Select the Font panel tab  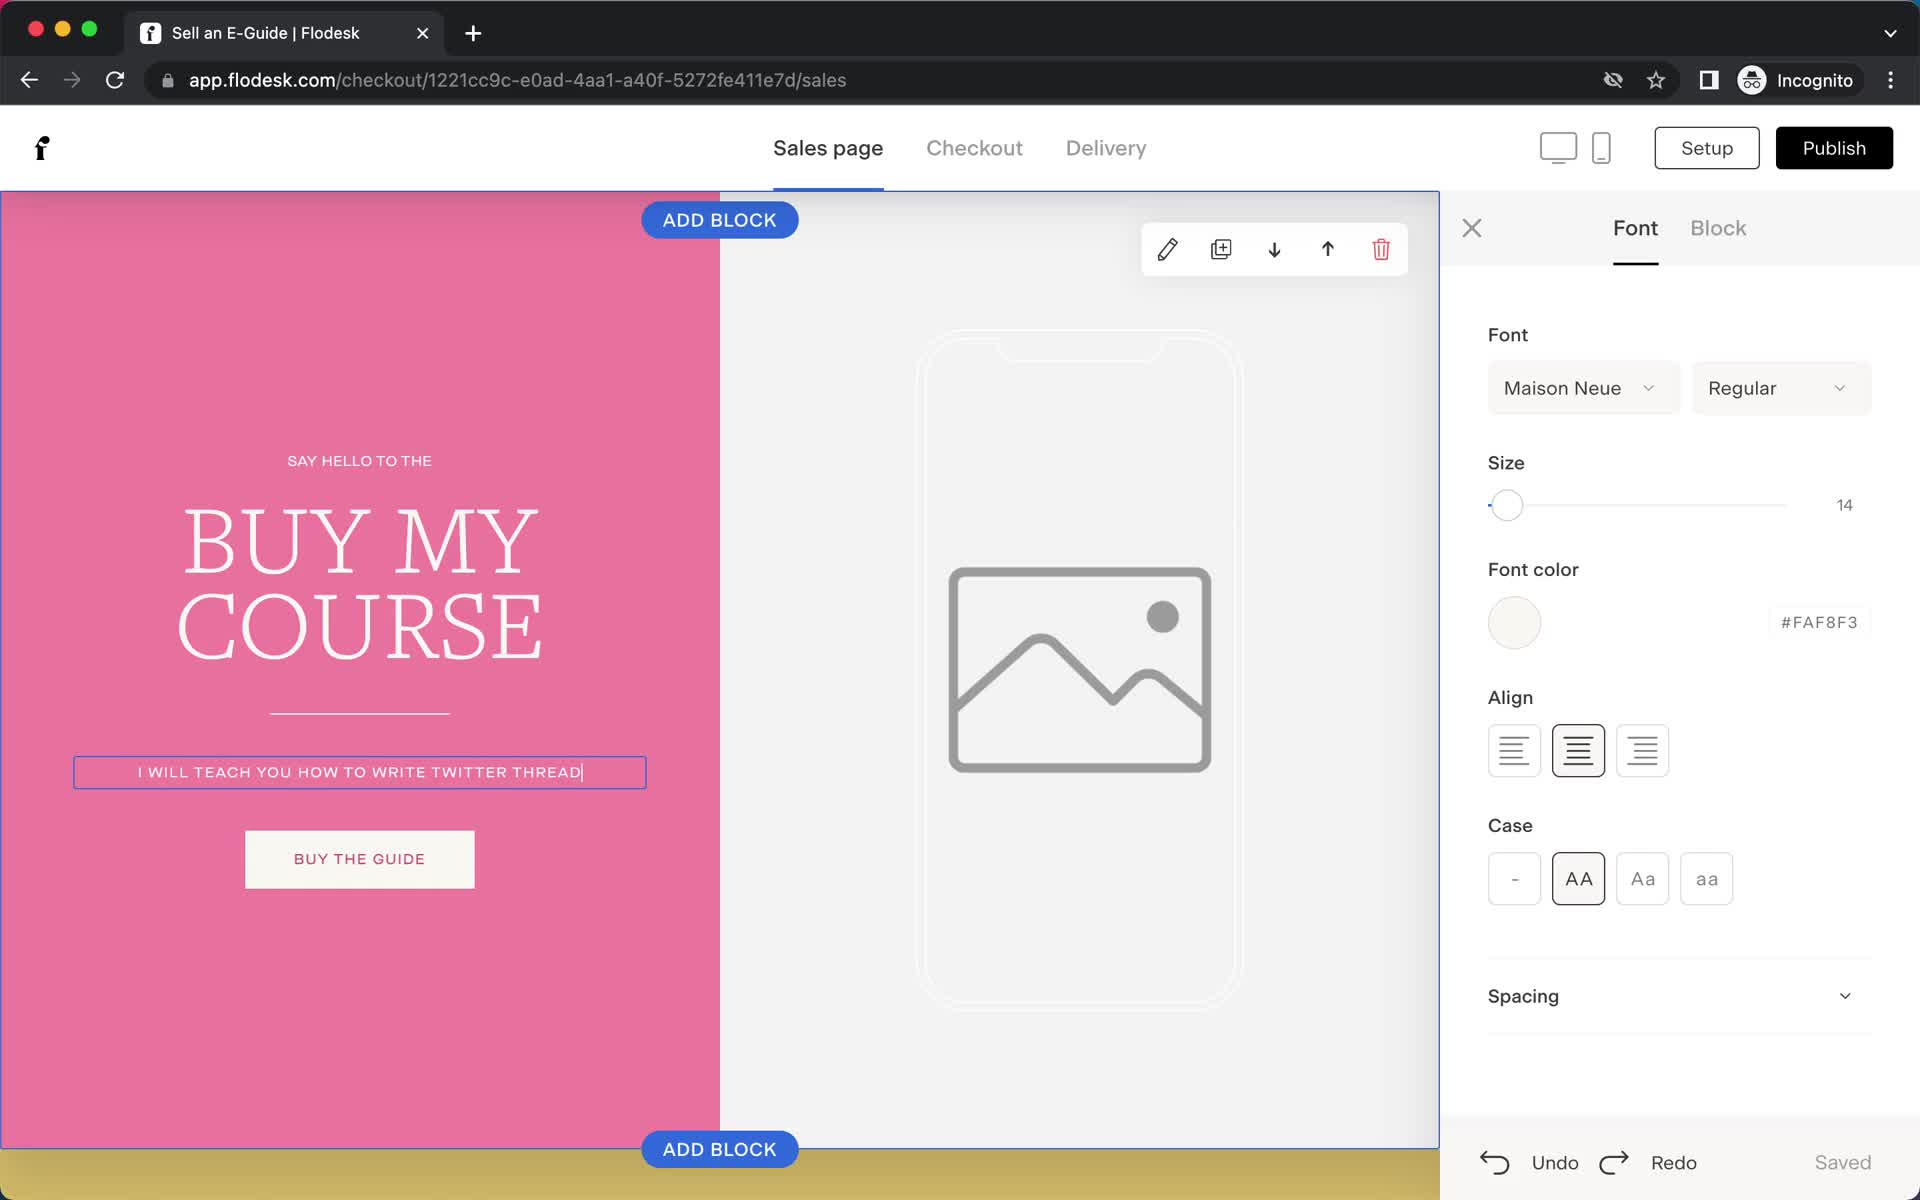coord(1635,228)
